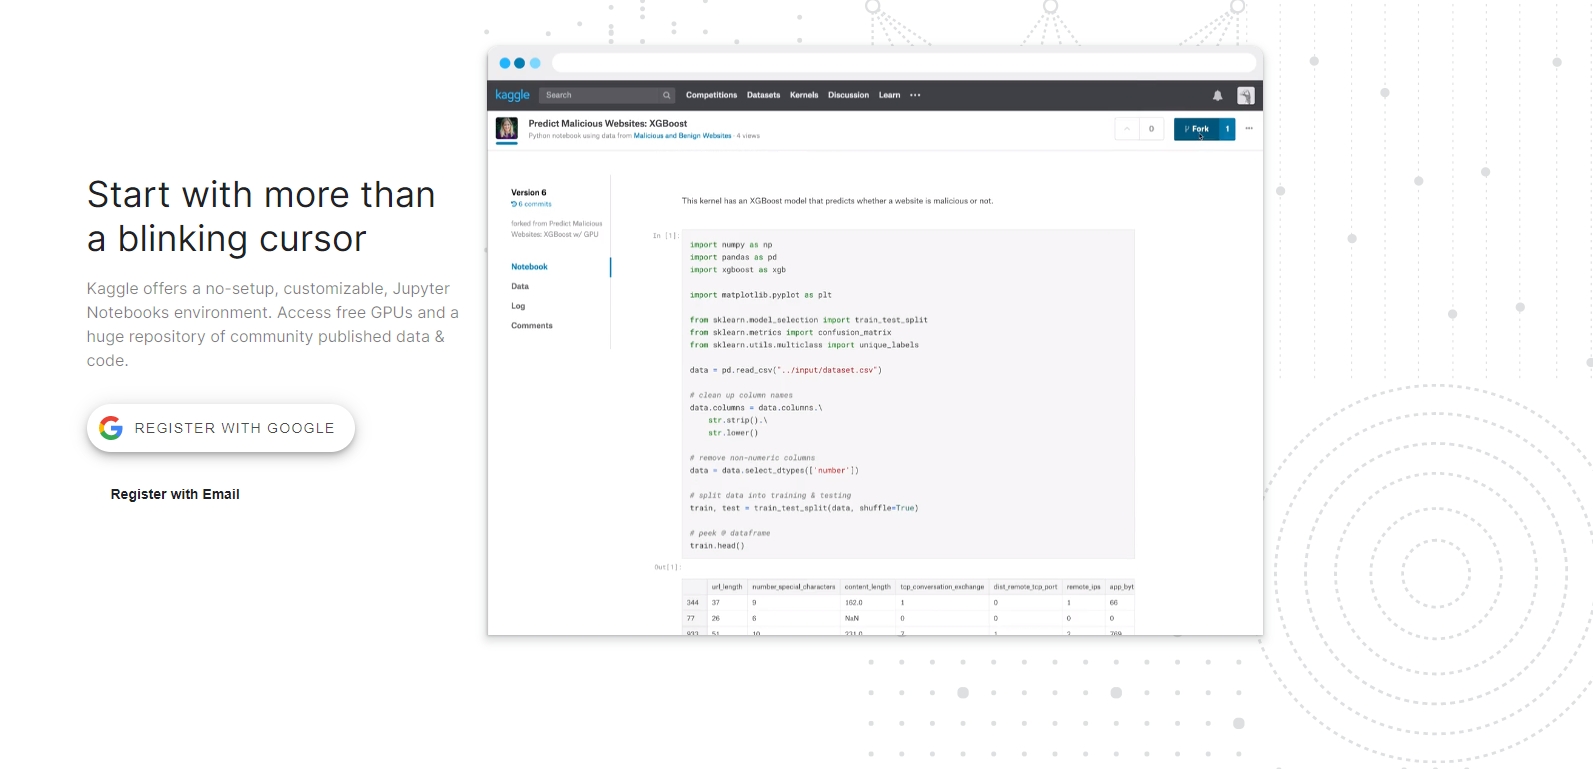
Task: Open the Kernels menu item
Action: (x=804, y=95)
